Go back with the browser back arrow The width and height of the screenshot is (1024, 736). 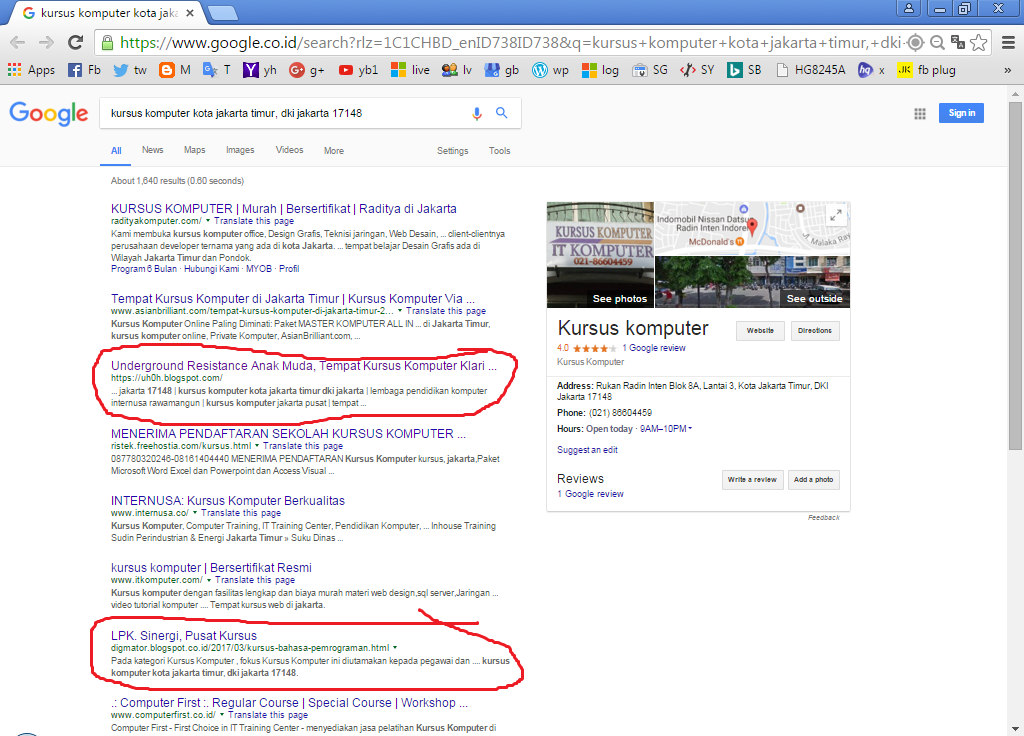18,43
